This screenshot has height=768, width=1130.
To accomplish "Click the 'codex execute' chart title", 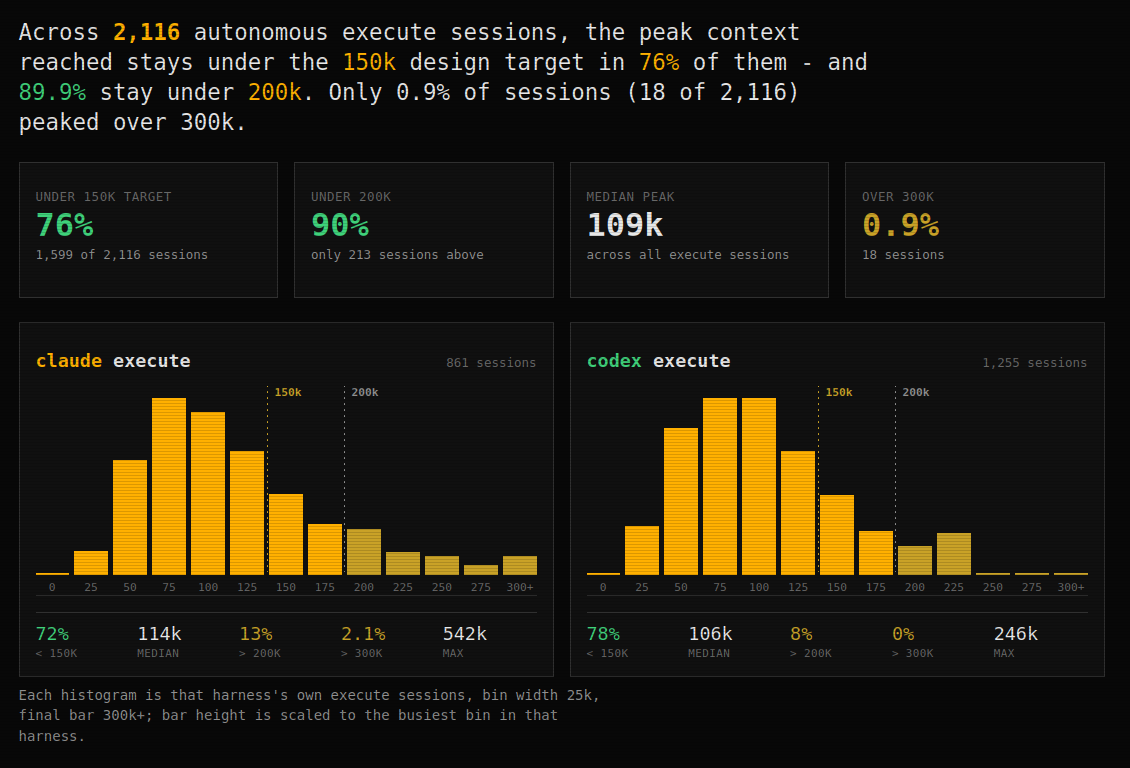I will point(658,361).
